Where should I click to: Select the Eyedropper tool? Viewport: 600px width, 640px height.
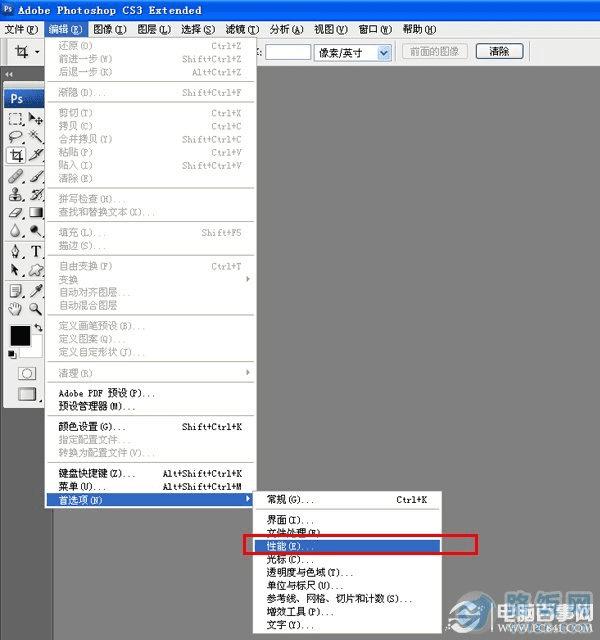pos(36,291)
